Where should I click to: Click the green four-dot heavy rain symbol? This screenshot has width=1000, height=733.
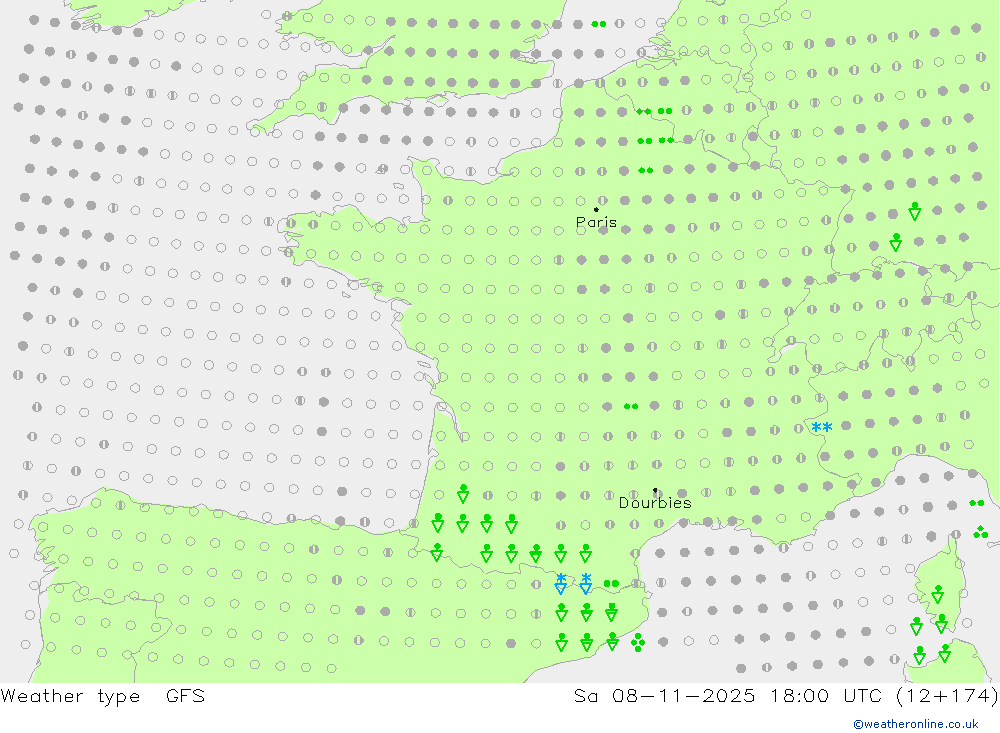[637, 642]
